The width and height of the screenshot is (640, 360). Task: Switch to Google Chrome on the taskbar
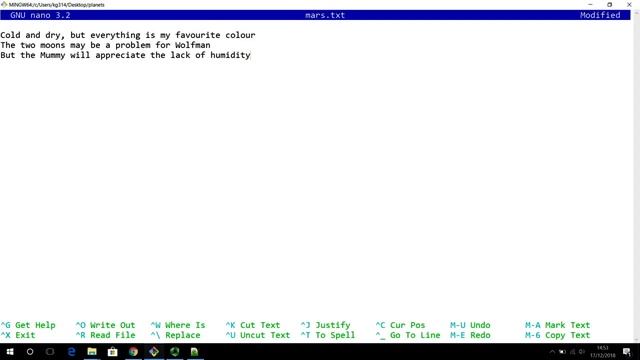pos(133,351)
